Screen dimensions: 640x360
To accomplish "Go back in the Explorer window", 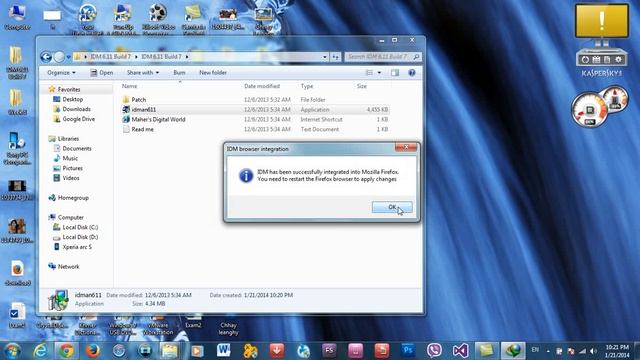I will 46,57.
